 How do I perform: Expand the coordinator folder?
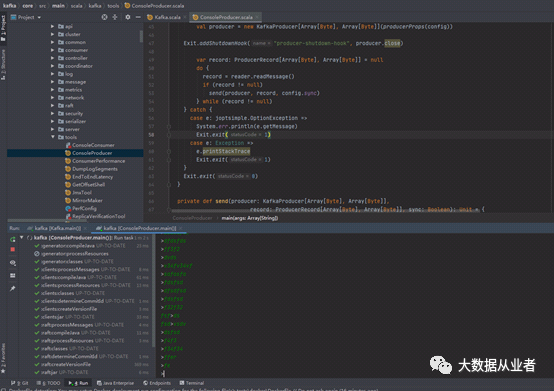[x=52, y=66]
